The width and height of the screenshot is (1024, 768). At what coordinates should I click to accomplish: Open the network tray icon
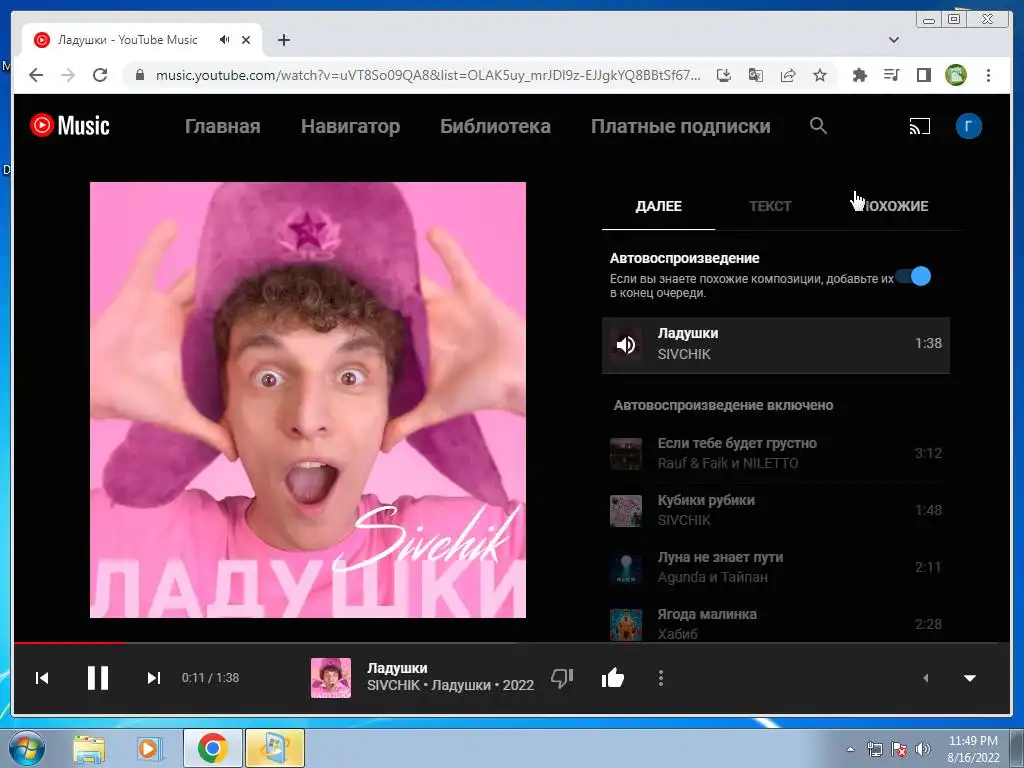click(874, 749)
